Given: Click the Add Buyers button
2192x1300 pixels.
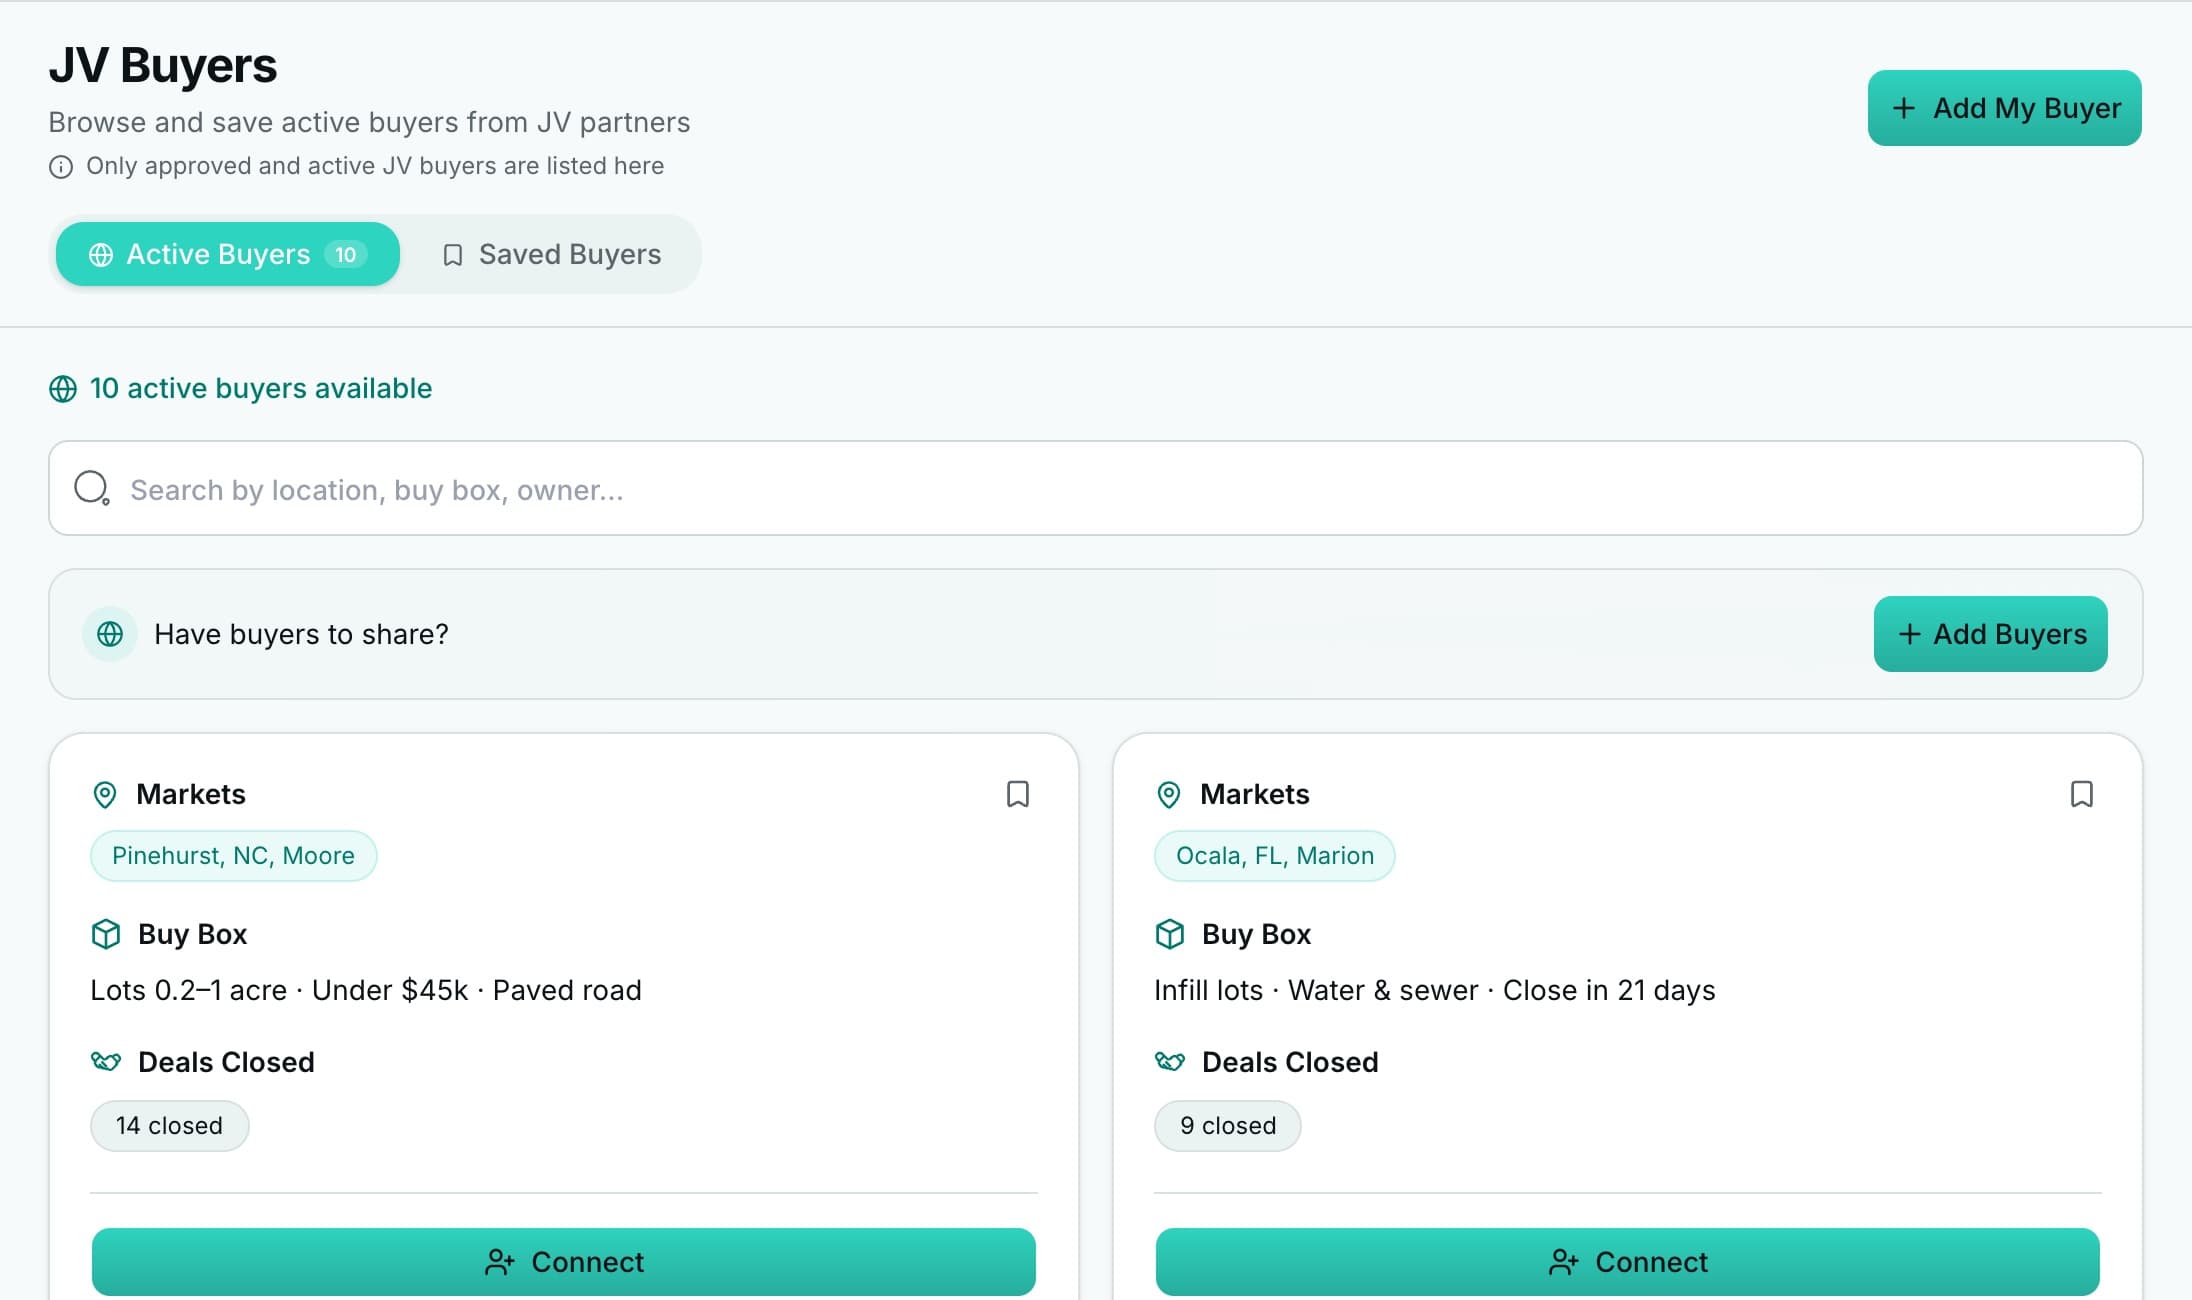Looking at the screenshot, I should (1990, 634).
